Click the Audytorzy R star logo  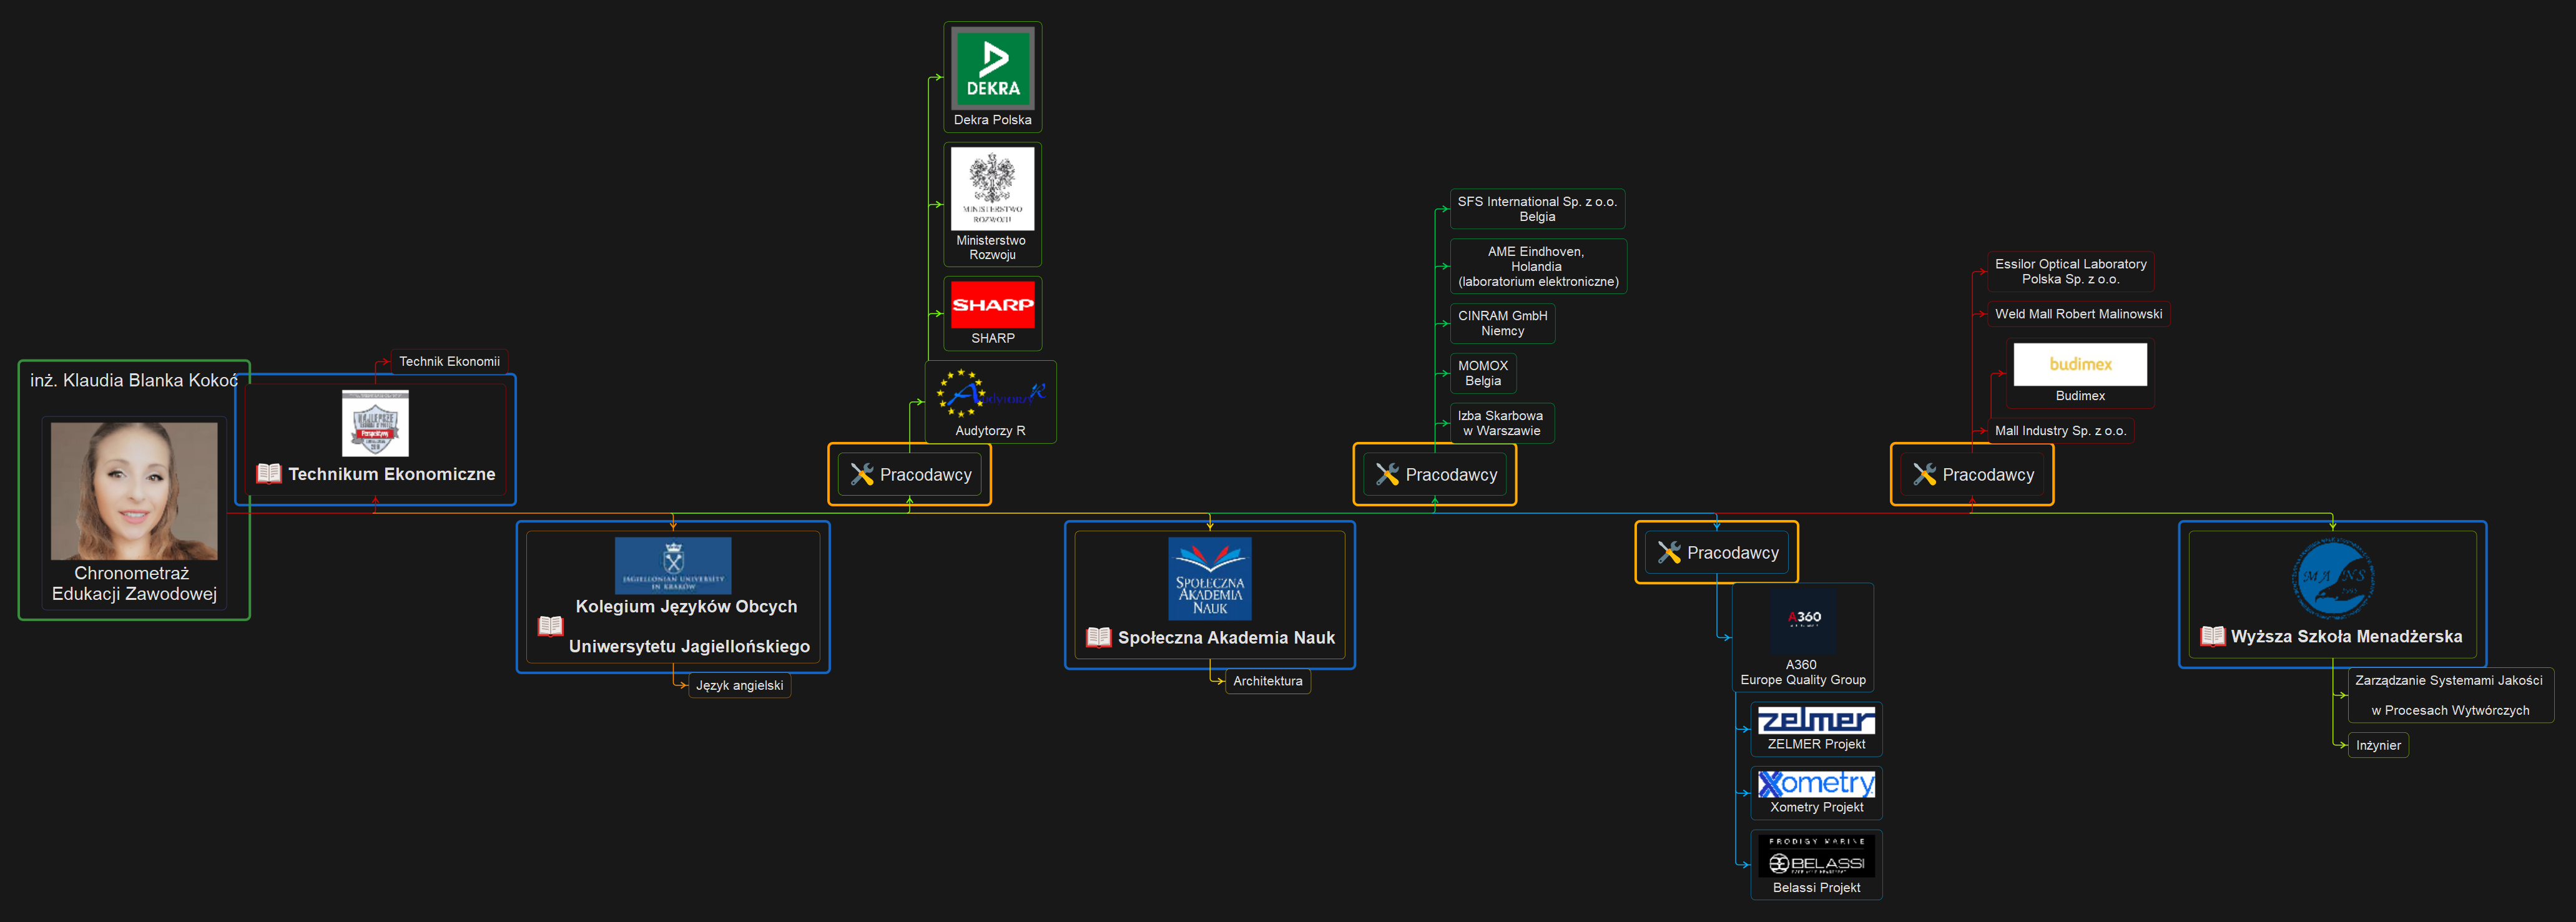990,393
